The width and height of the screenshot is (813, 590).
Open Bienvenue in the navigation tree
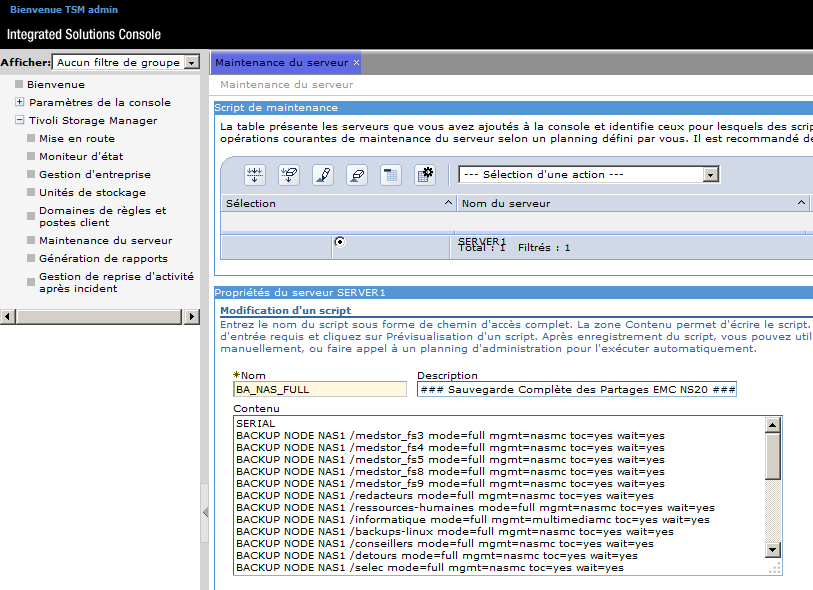(56, 85)
